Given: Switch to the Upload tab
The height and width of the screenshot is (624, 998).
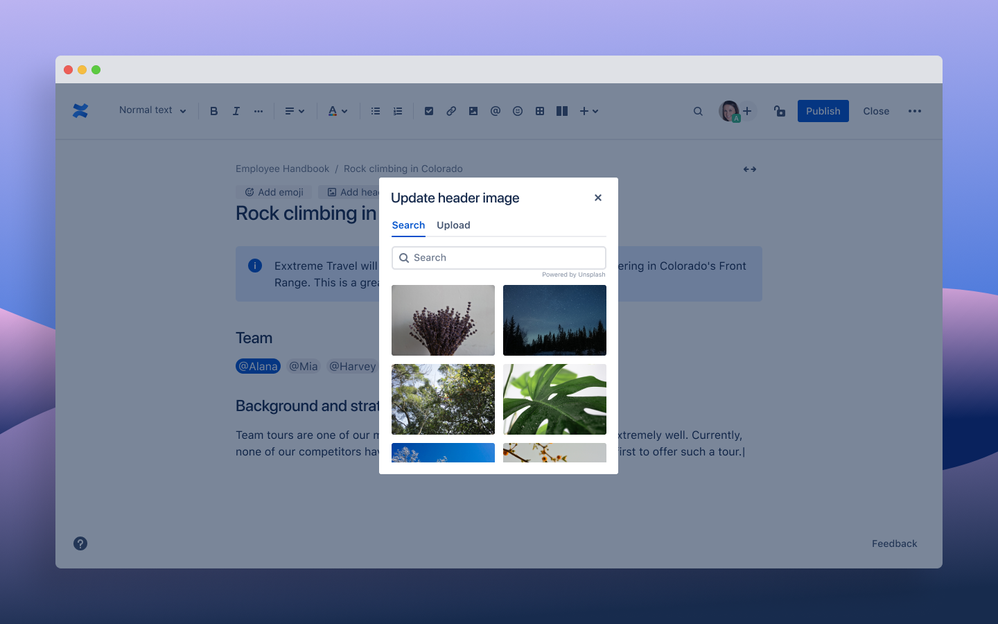Looking at the screenshot, I should tap(453, 225).
